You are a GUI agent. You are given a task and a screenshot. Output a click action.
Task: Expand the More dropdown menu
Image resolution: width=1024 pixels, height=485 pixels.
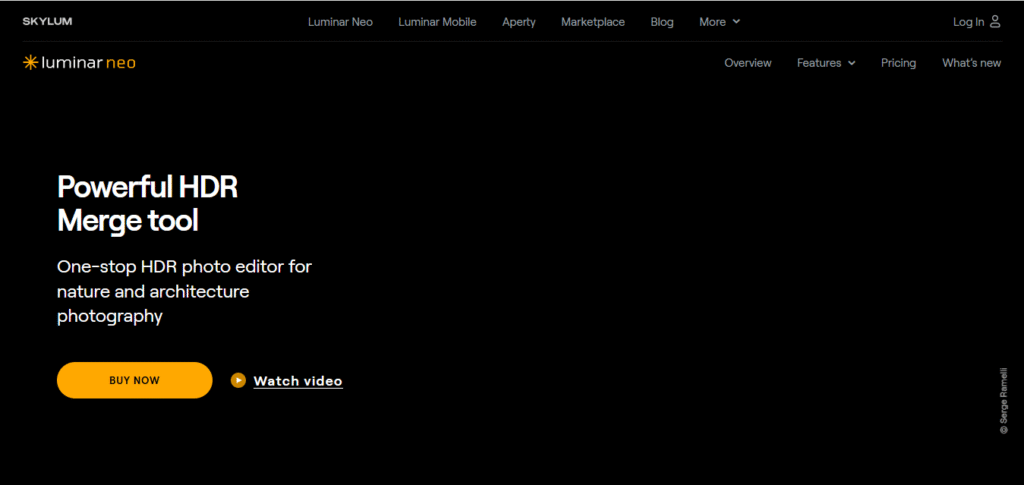click(720, 22)
